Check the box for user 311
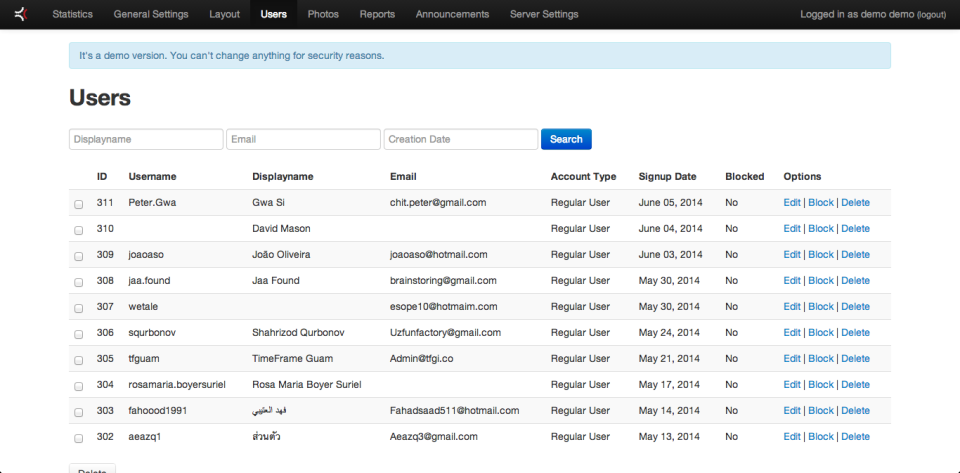Image resolution: width=960 pixels, height=473 pixels. point(79,204)
